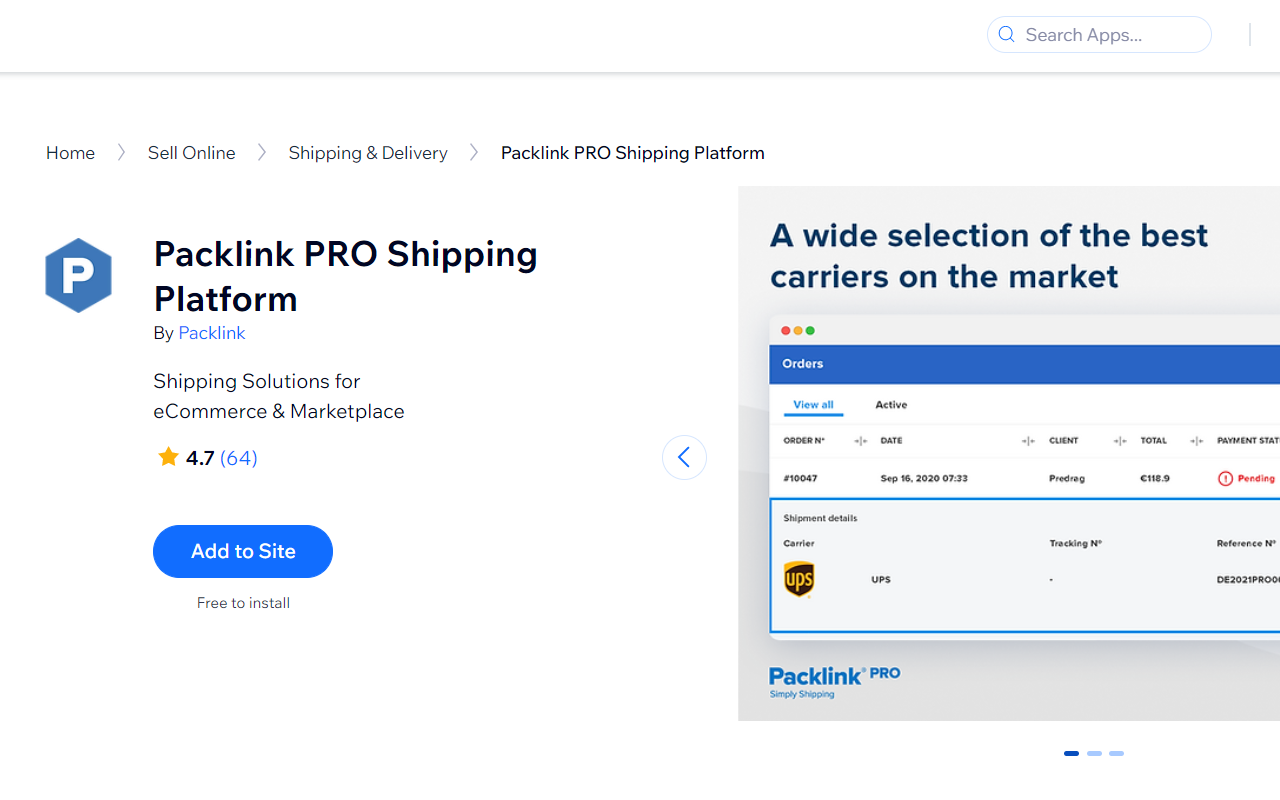Click the yellow star rating icon
1280x800 pixels.
(168, 456)
